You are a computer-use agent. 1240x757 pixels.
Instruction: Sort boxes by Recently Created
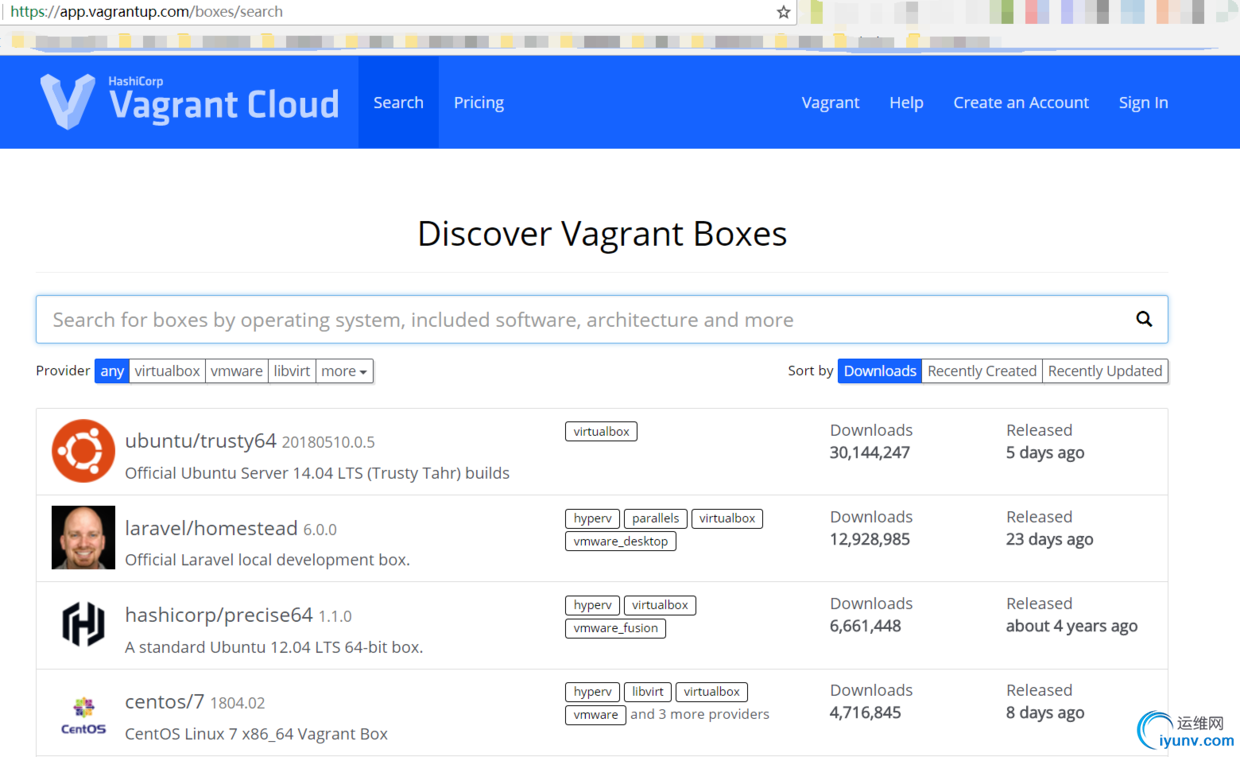tap(982, 371)
